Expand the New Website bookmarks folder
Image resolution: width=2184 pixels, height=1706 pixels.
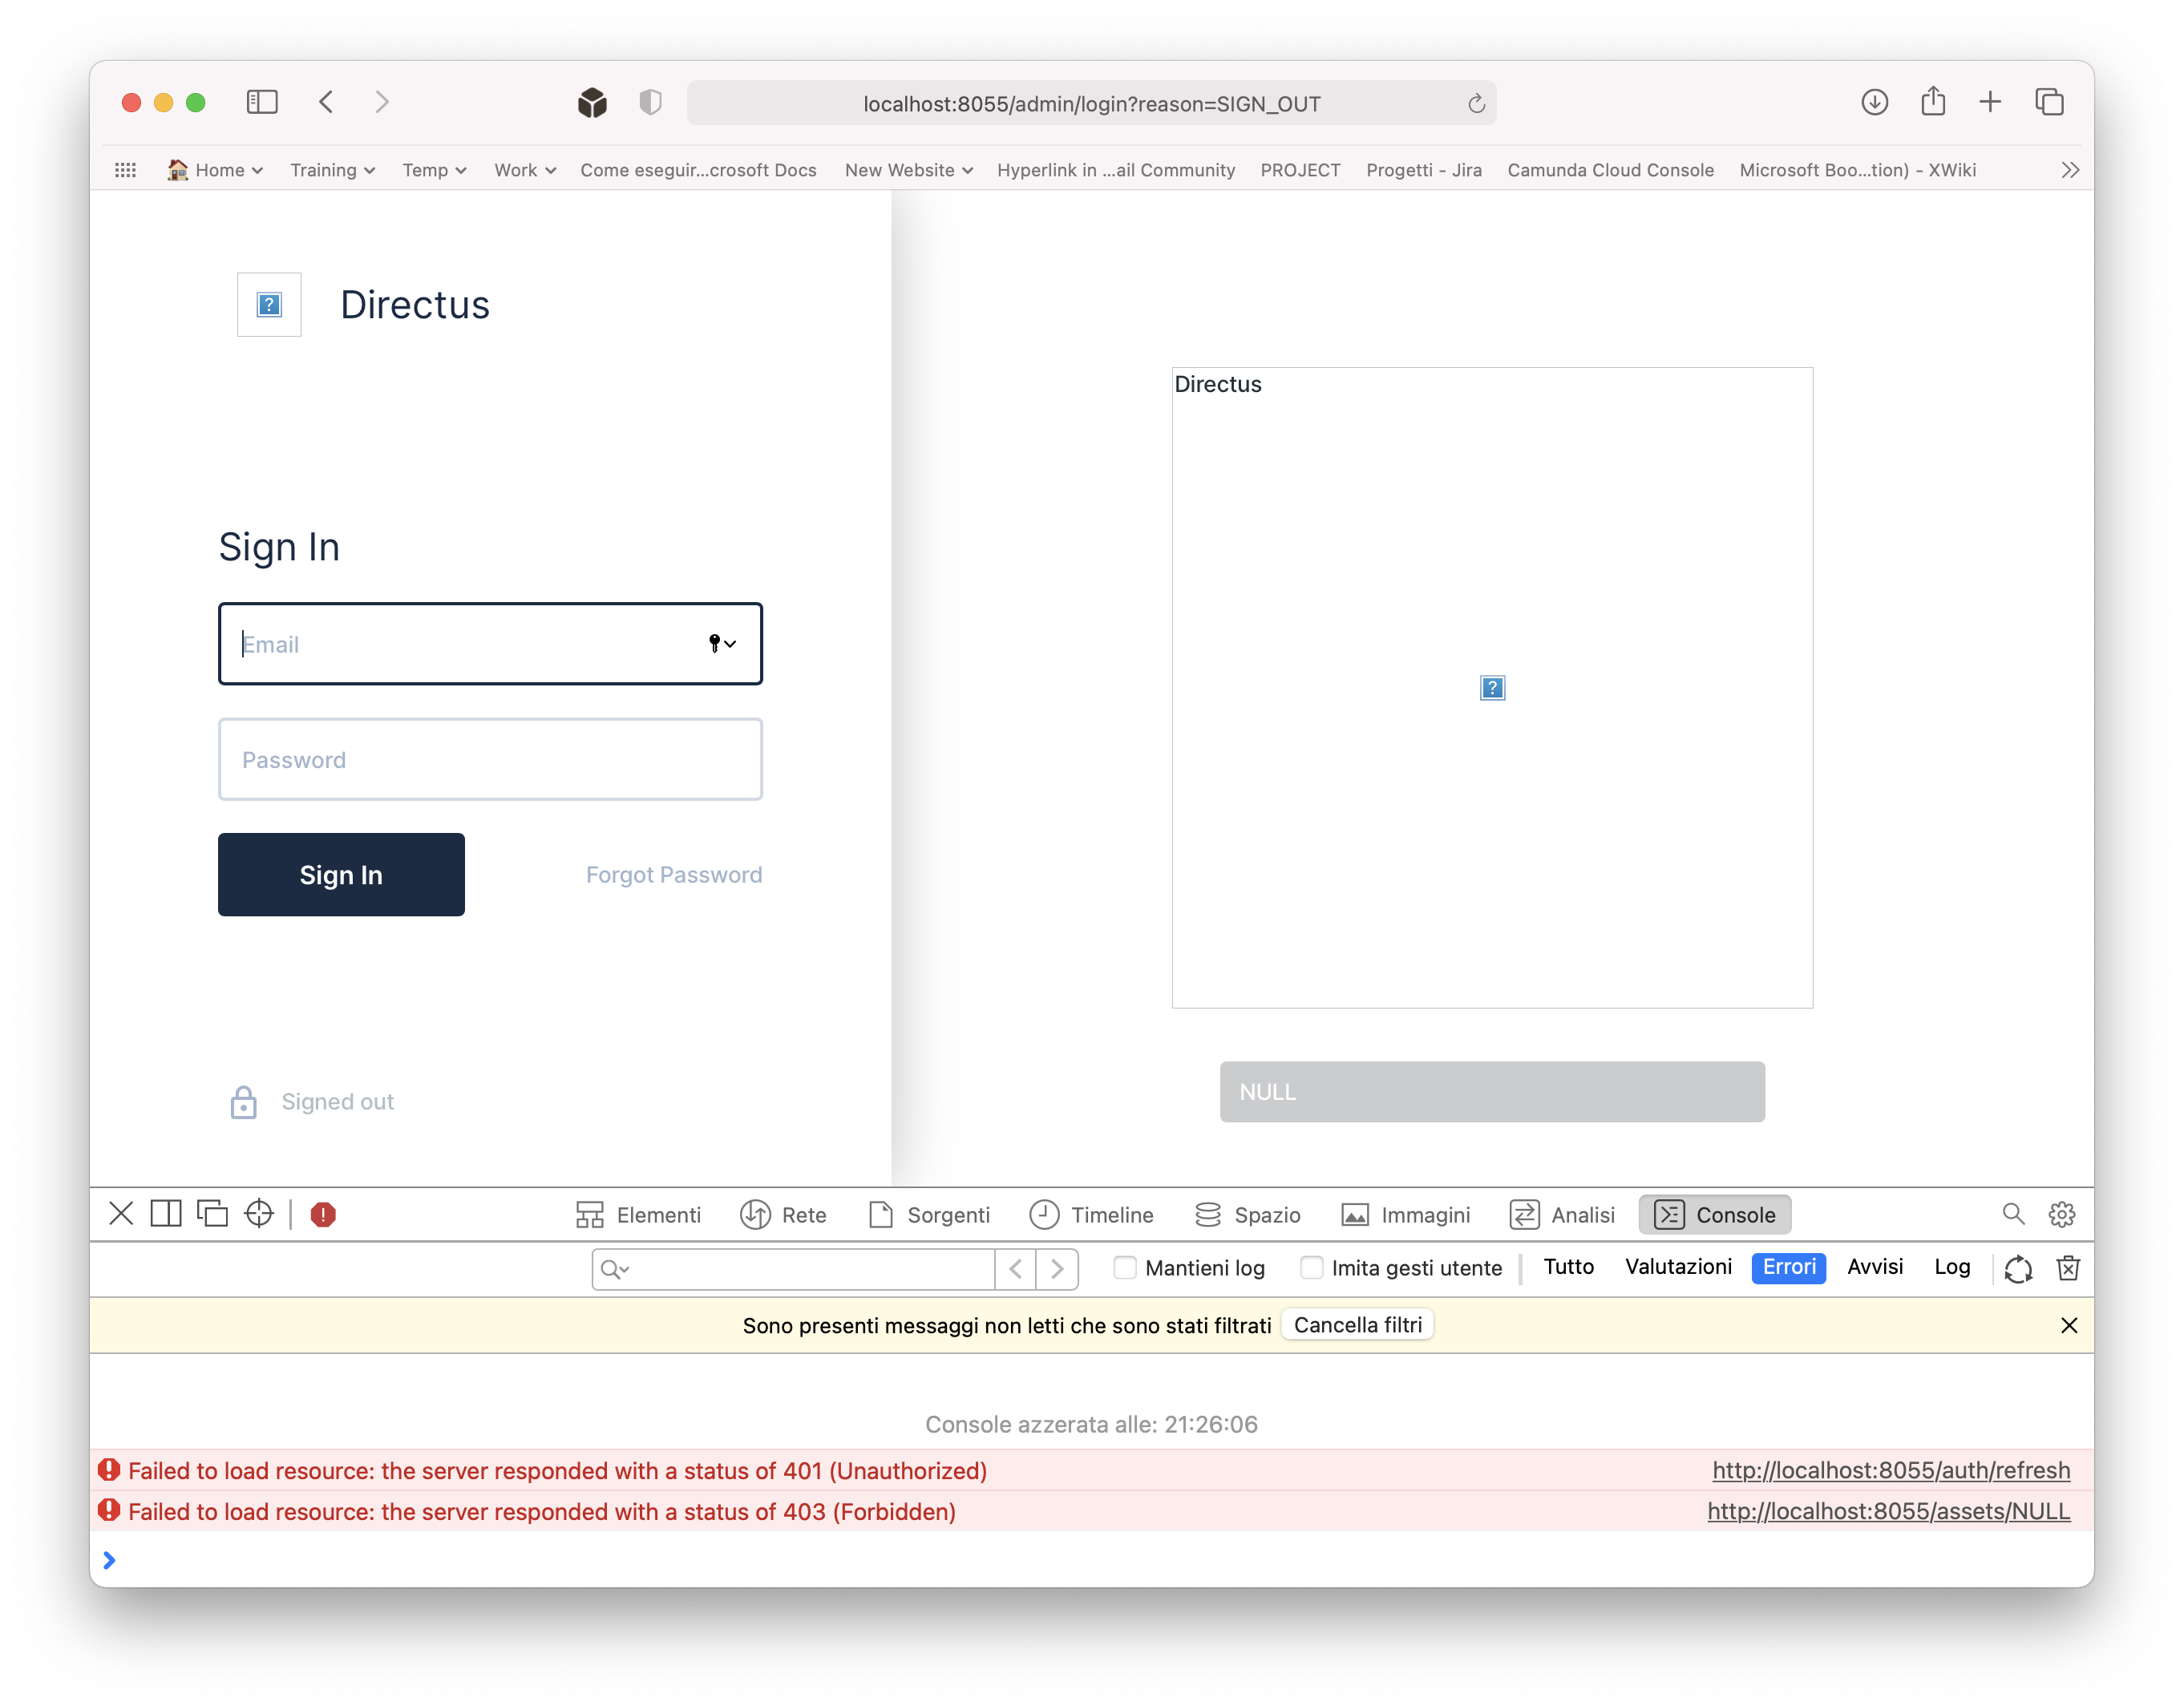(908, 170)
